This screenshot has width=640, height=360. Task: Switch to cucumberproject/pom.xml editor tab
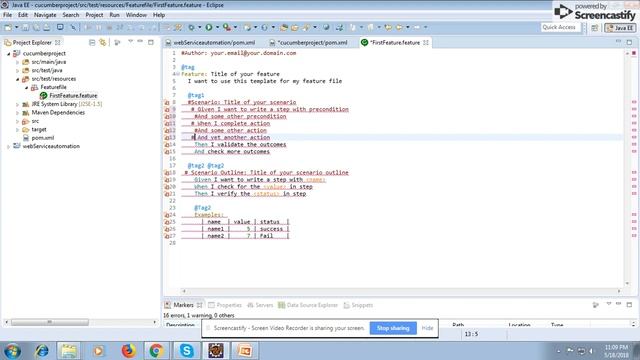point(308,42)
